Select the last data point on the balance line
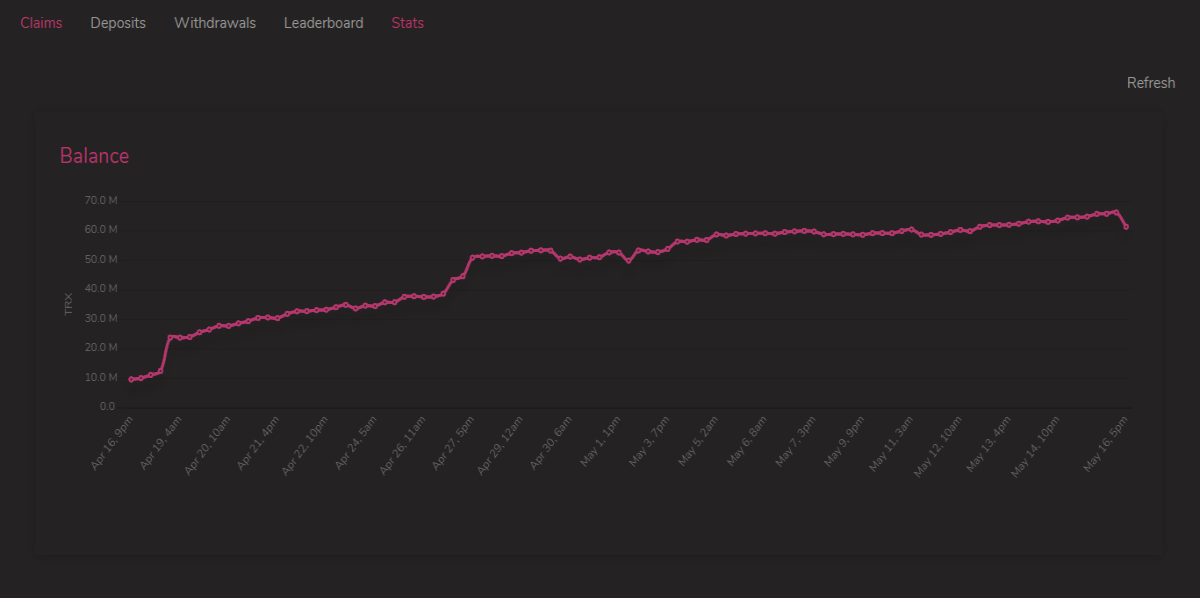The image size is (1200, 598). 1126,227
